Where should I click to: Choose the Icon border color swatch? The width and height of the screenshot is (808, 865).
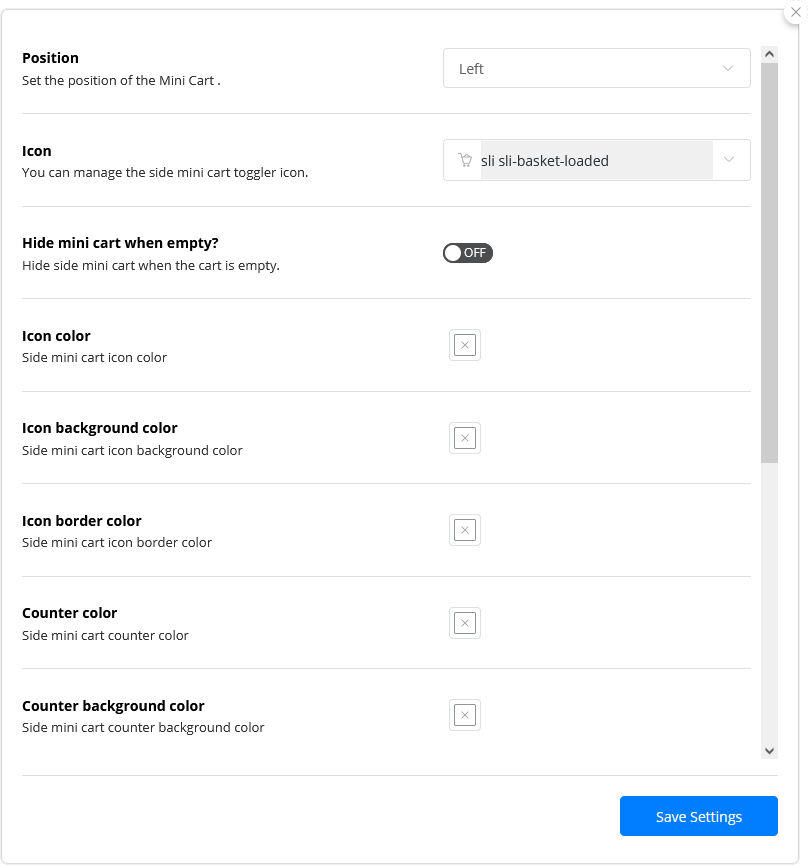tap(465, 530)
